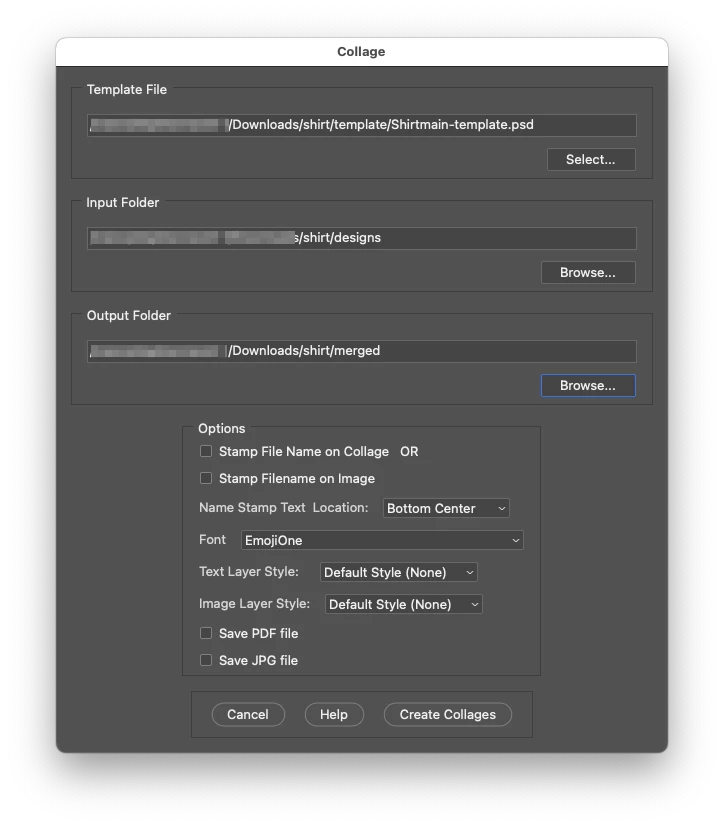The height and width of the screenshot is (827, 724).
Task: Click the Stamp Filename on Image label
Action: coord(297,478)
